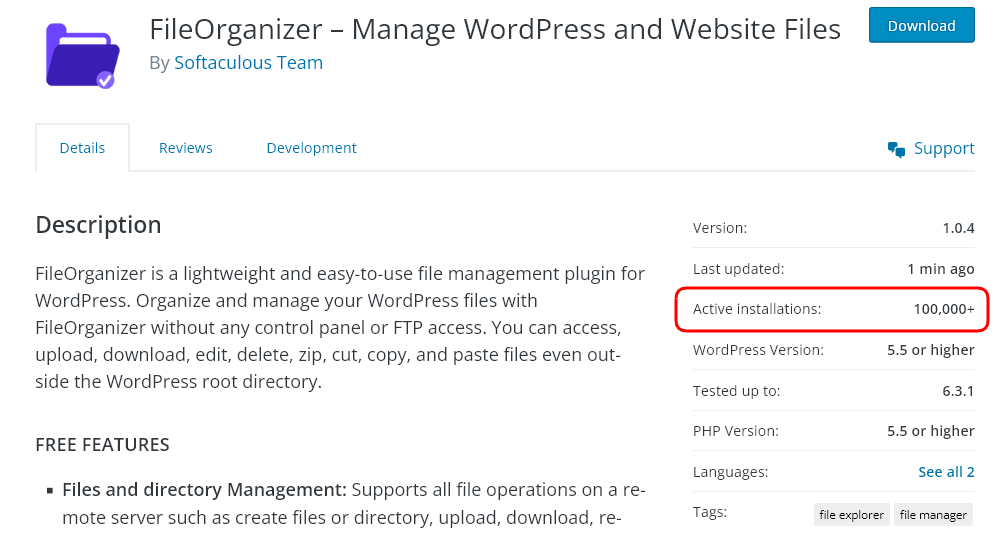Viewport: 998px width, 533px height.
Task: Switch to the Details tab
Action: tap(82, 148)
